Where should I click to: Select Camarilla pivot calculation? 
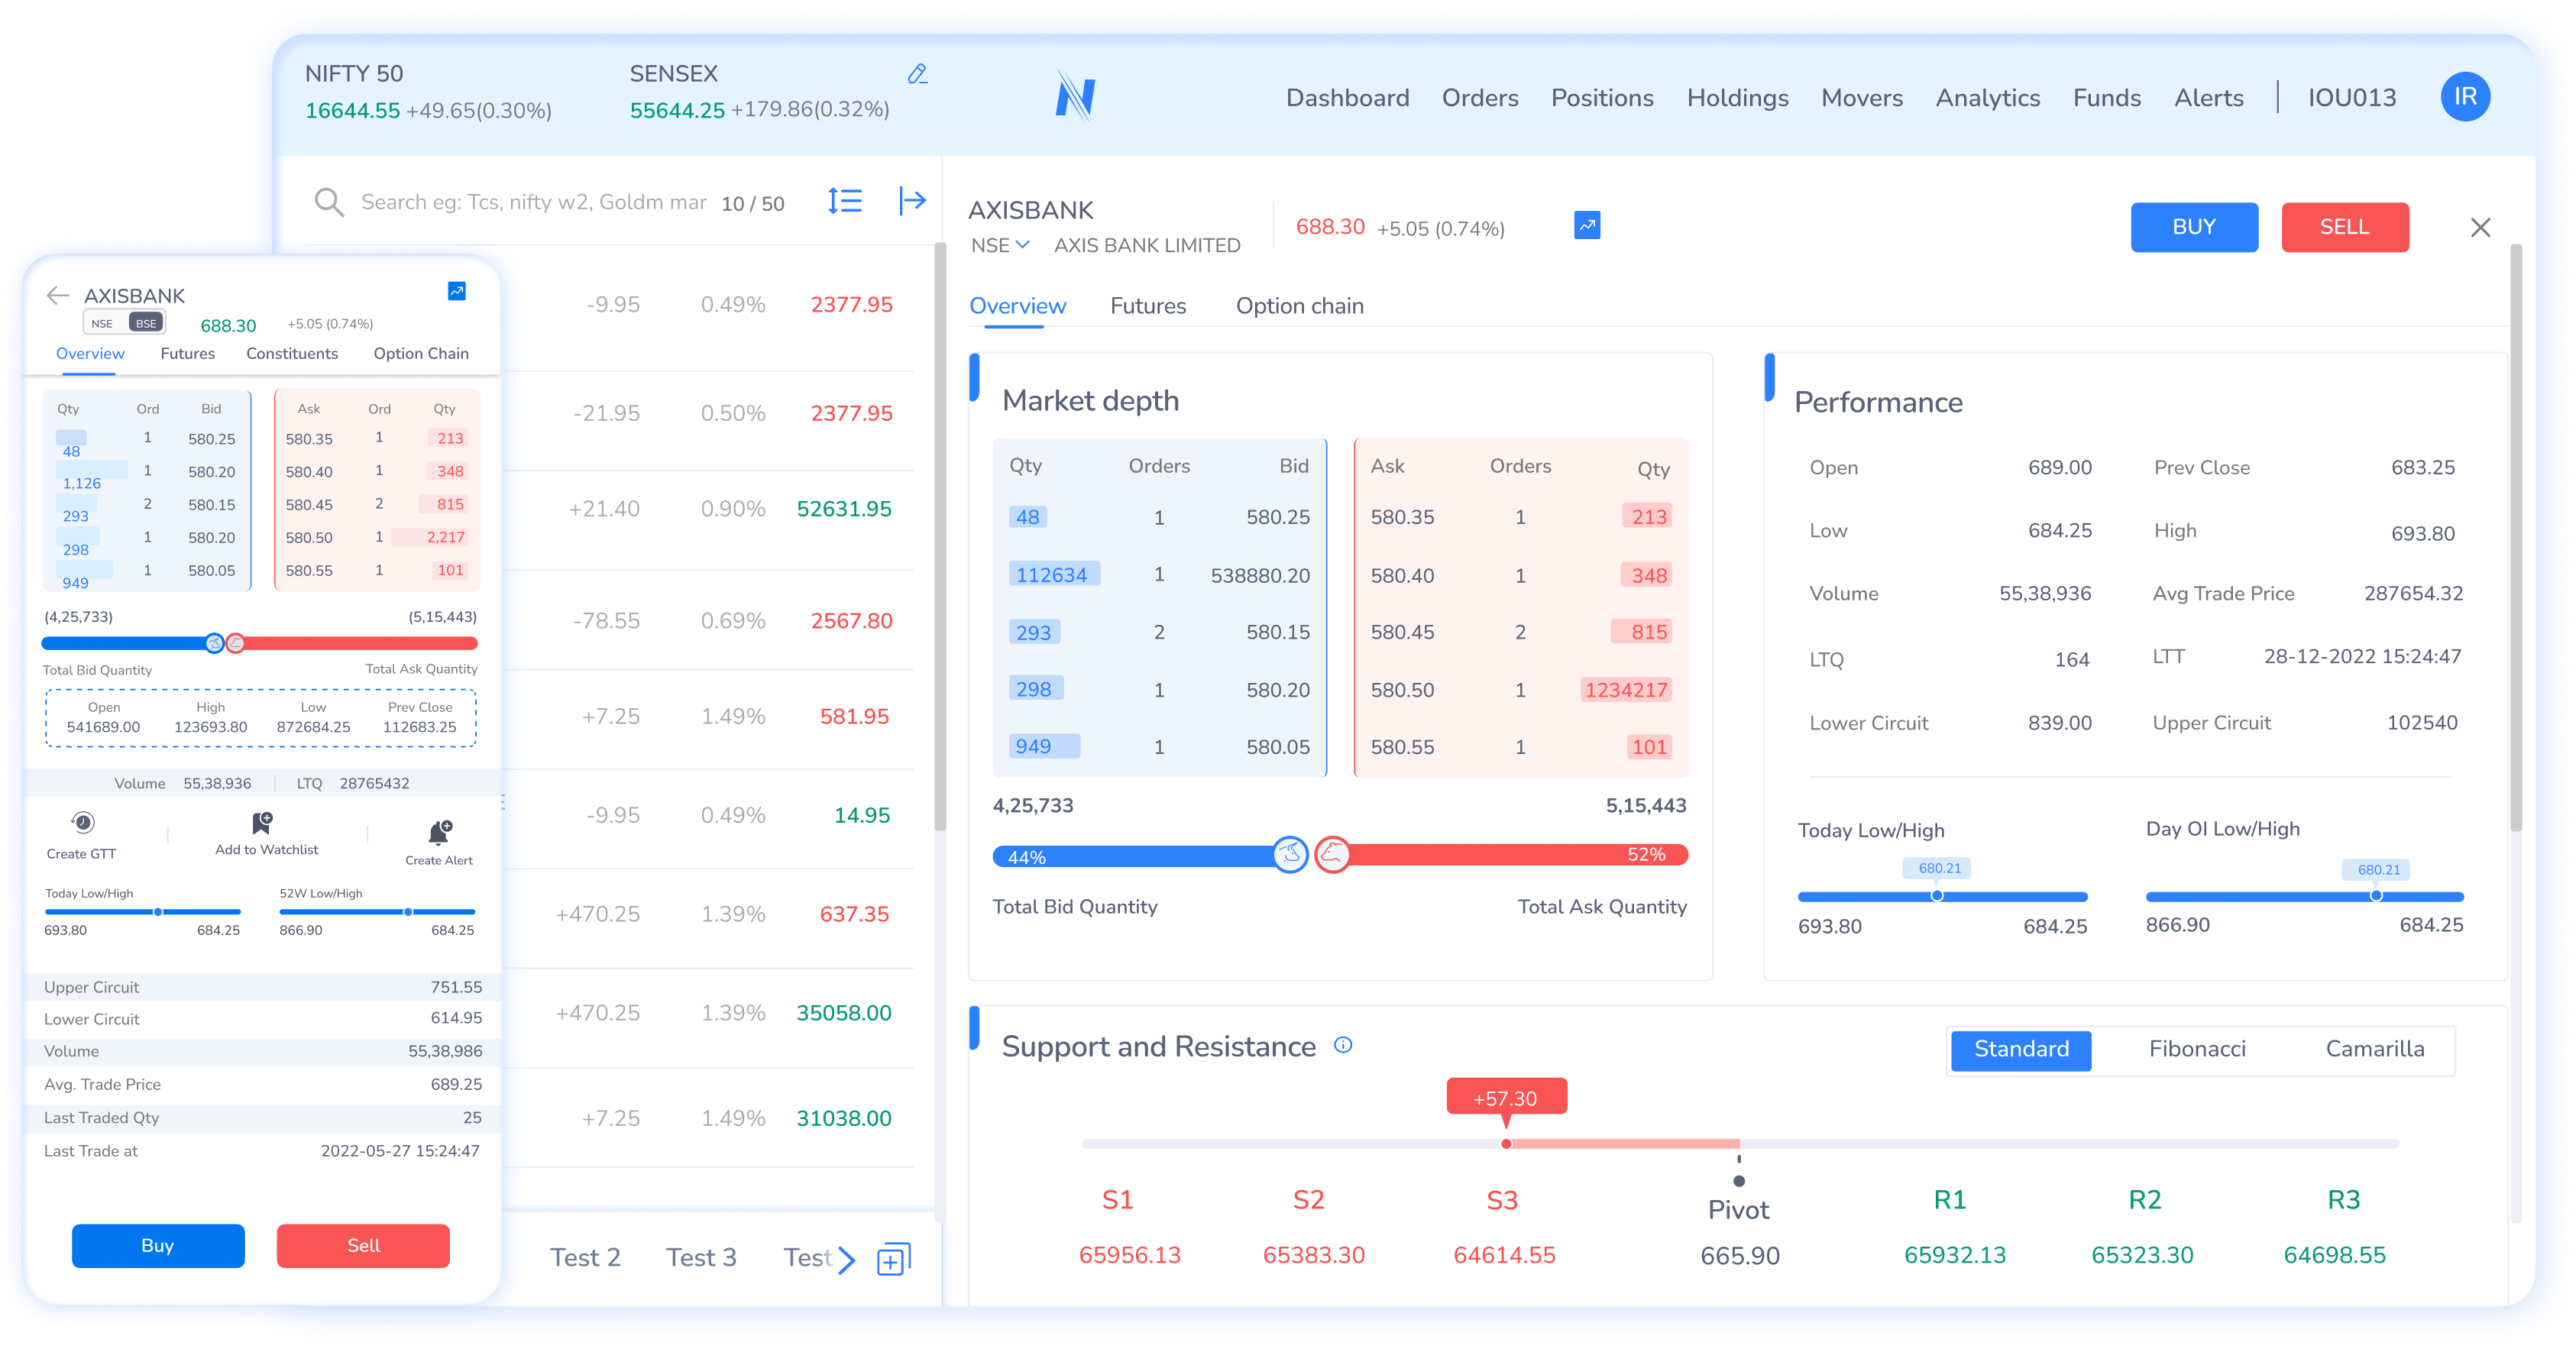[2374, 1049]
